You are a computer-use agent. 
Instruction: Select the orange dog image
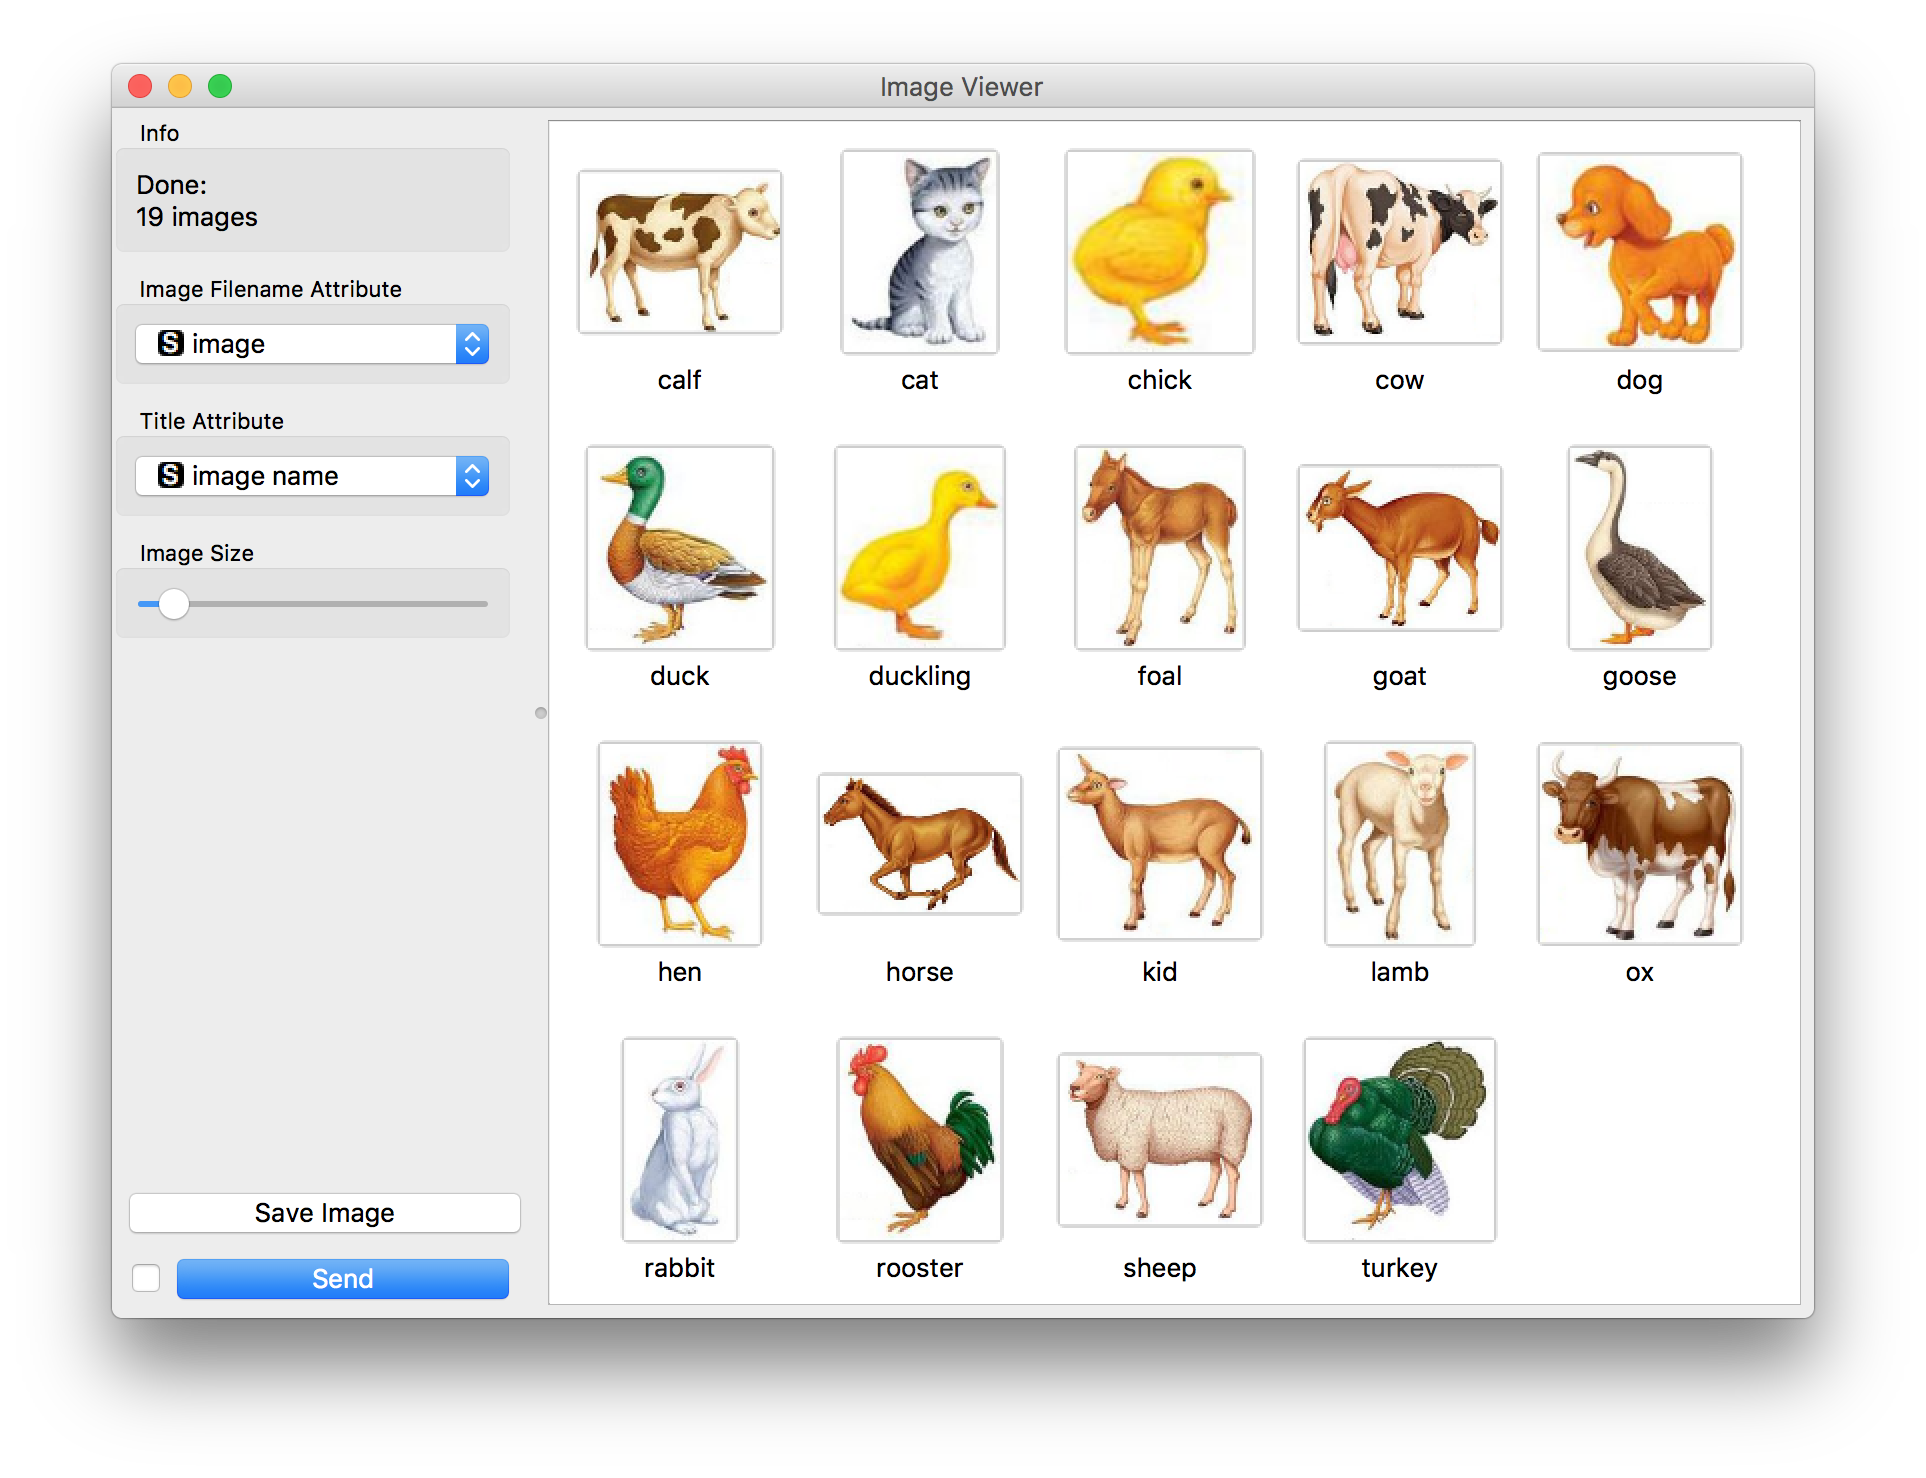[x=1639, y=252]
